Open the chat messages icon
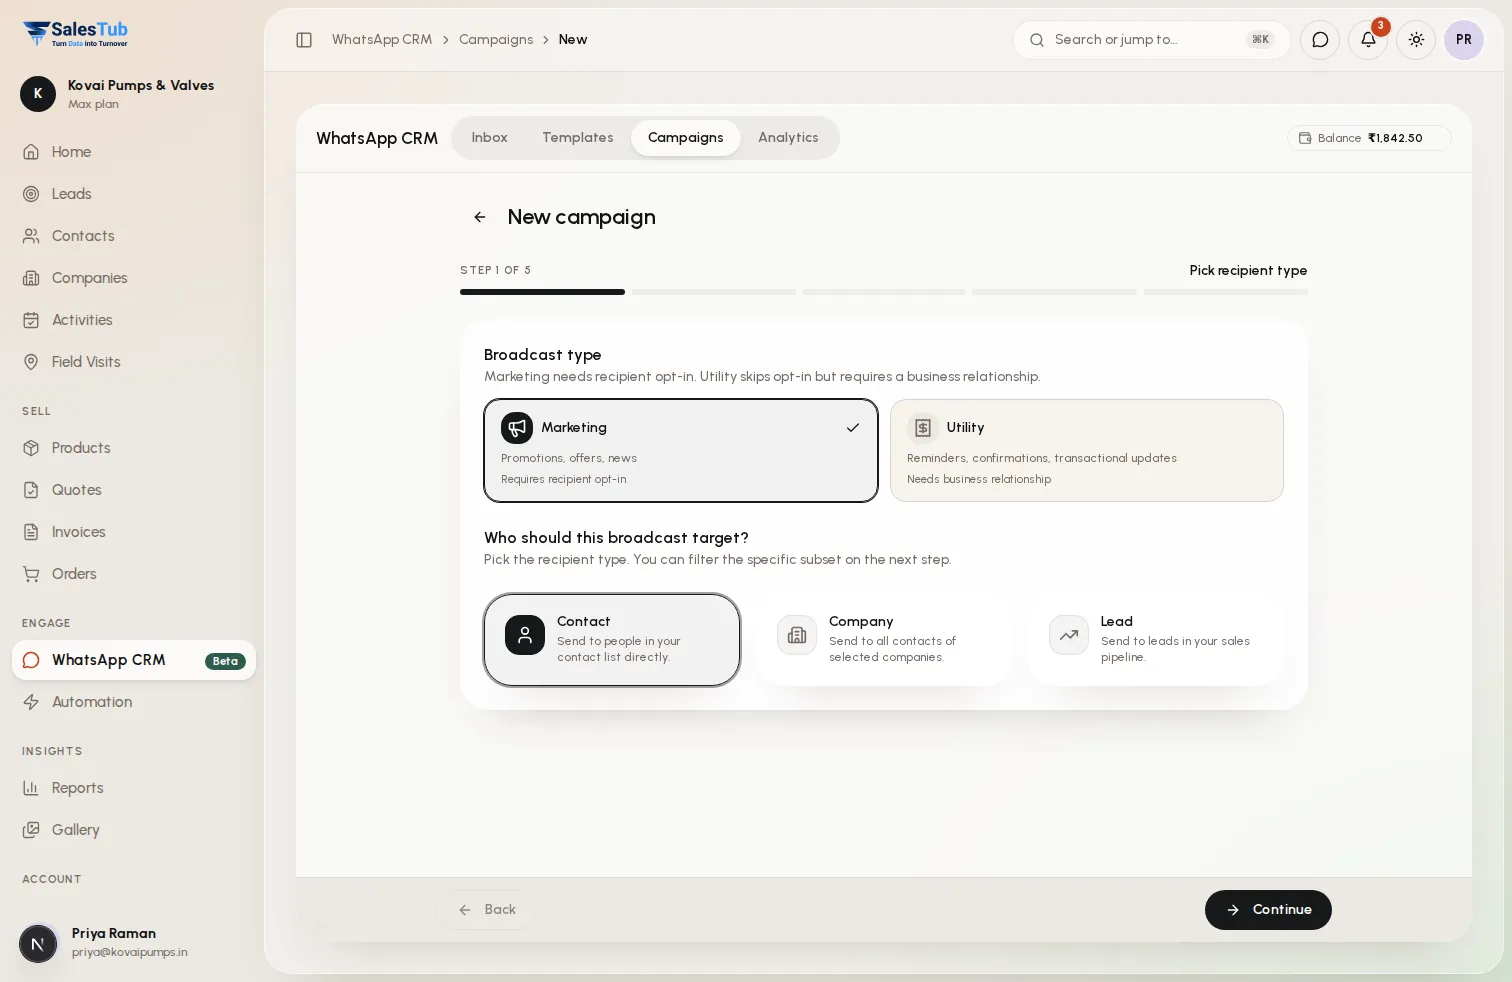The height and width of the screenshot is (982, 1512). [x=1320, y=40]
